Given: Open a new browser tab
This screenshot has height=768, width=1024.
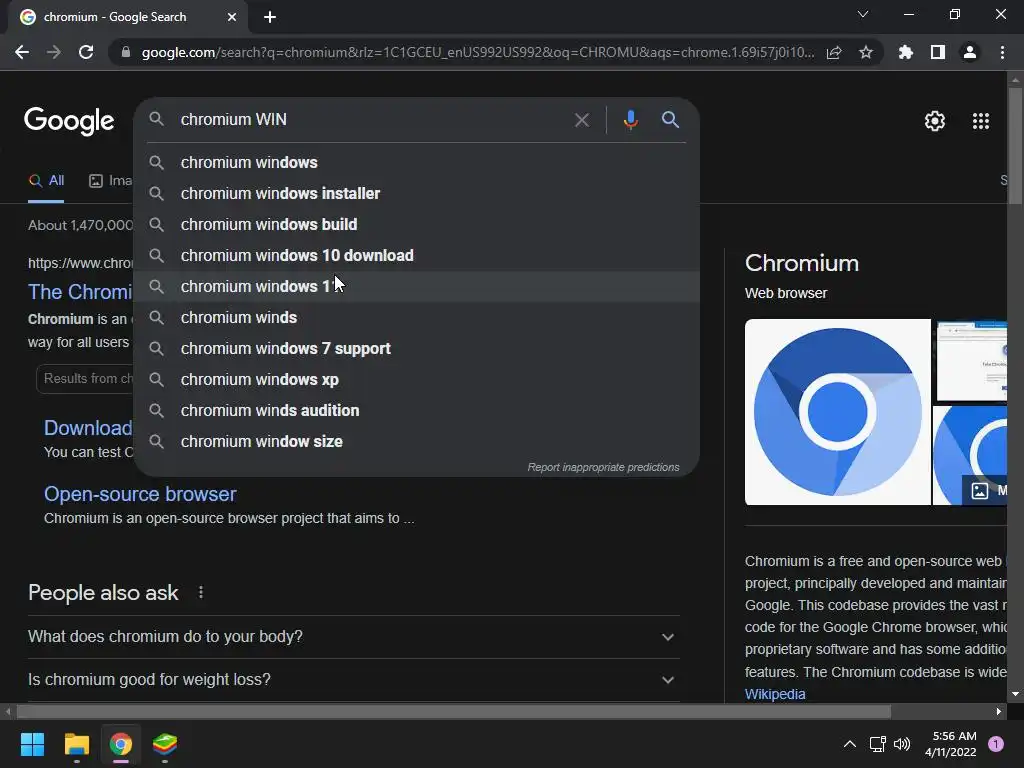Looking at the screenshot, I should pos(270,17).
